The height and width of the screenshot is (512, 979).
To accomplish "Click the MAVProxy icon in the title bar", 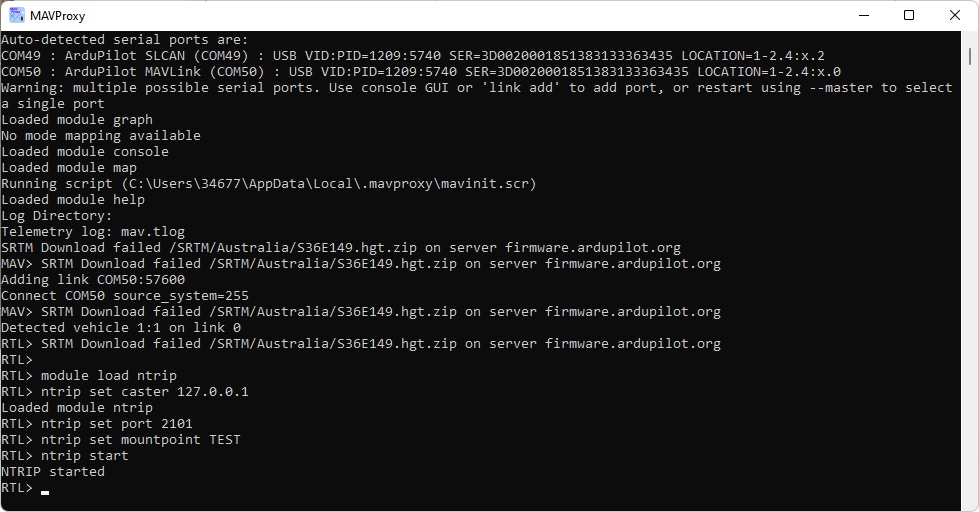I will pos(17,15).
